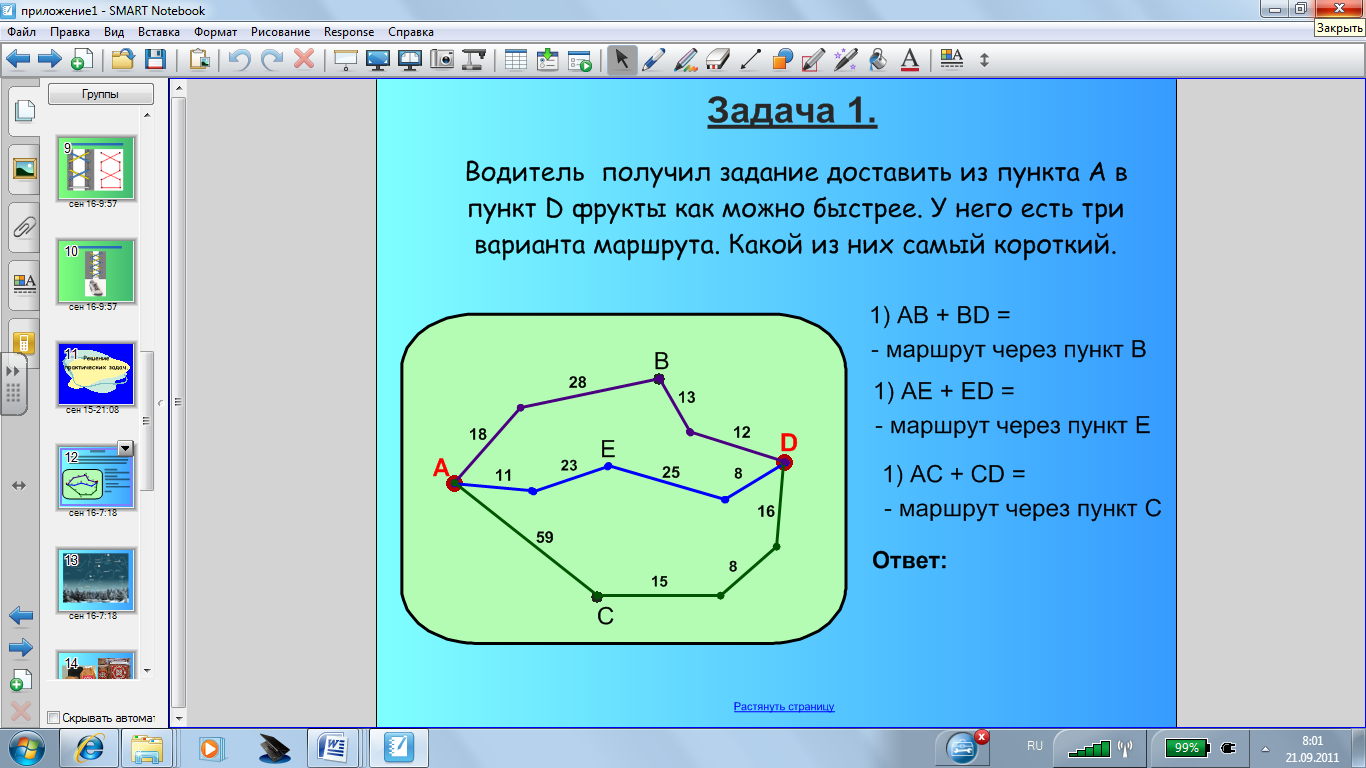Select the Magic Pen tool
This screenshot has width=1366, height=768.
(846, 59)
